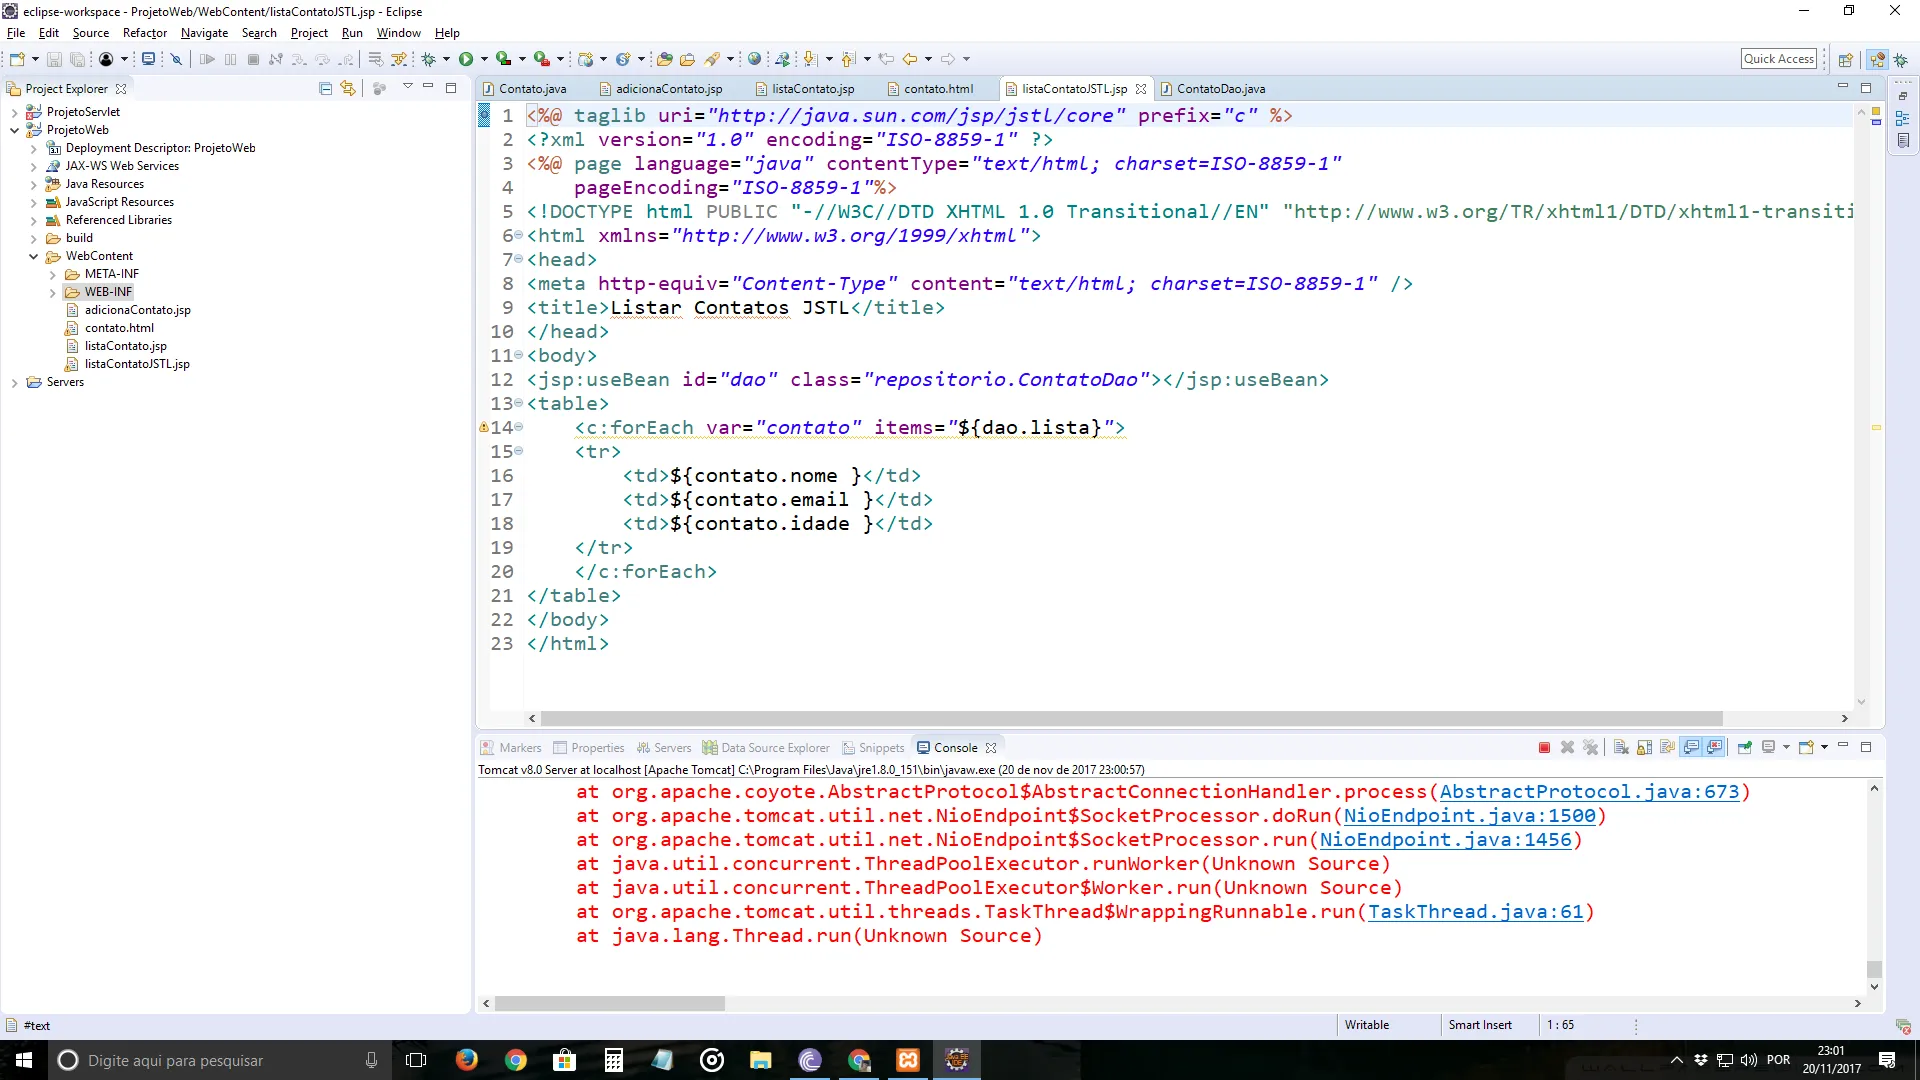Click the Quick Access search box

1778,59
